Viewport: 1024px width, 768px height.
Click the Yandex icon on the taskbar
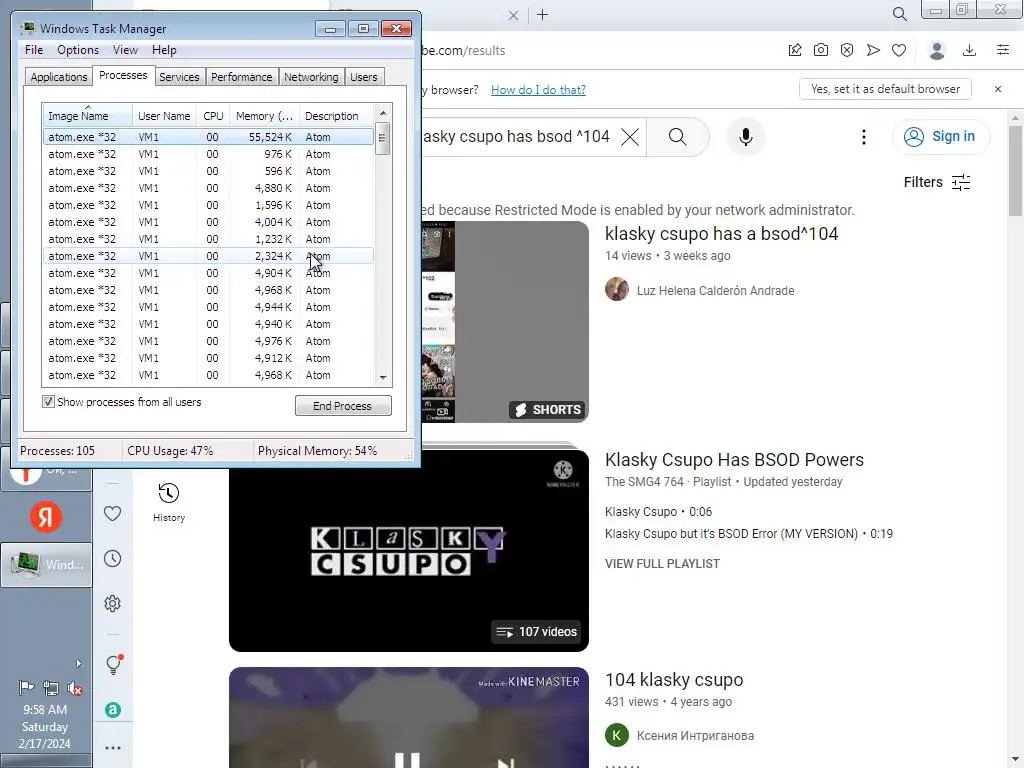pos(46,517)
